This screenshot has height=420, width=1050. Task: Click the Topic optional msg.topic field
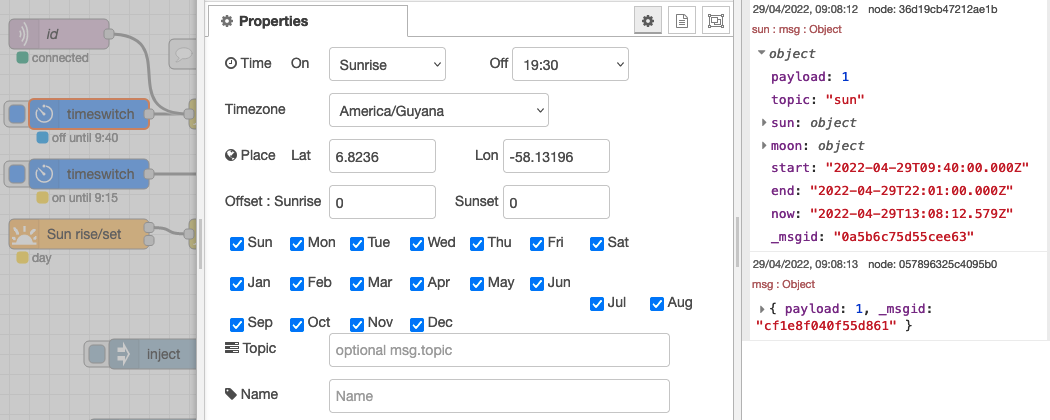(x=500, y=350)
